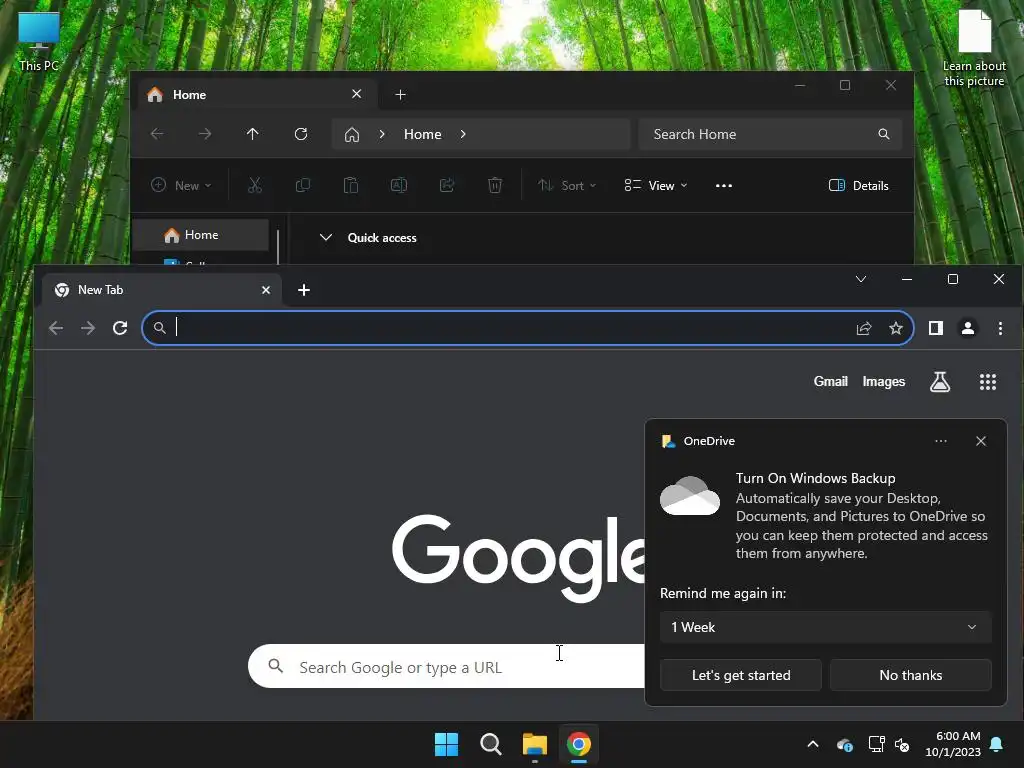This screenshot has height=768, width=1024.
Task: Click the Chrome reload page icon
Action: [x=120, y=328]
